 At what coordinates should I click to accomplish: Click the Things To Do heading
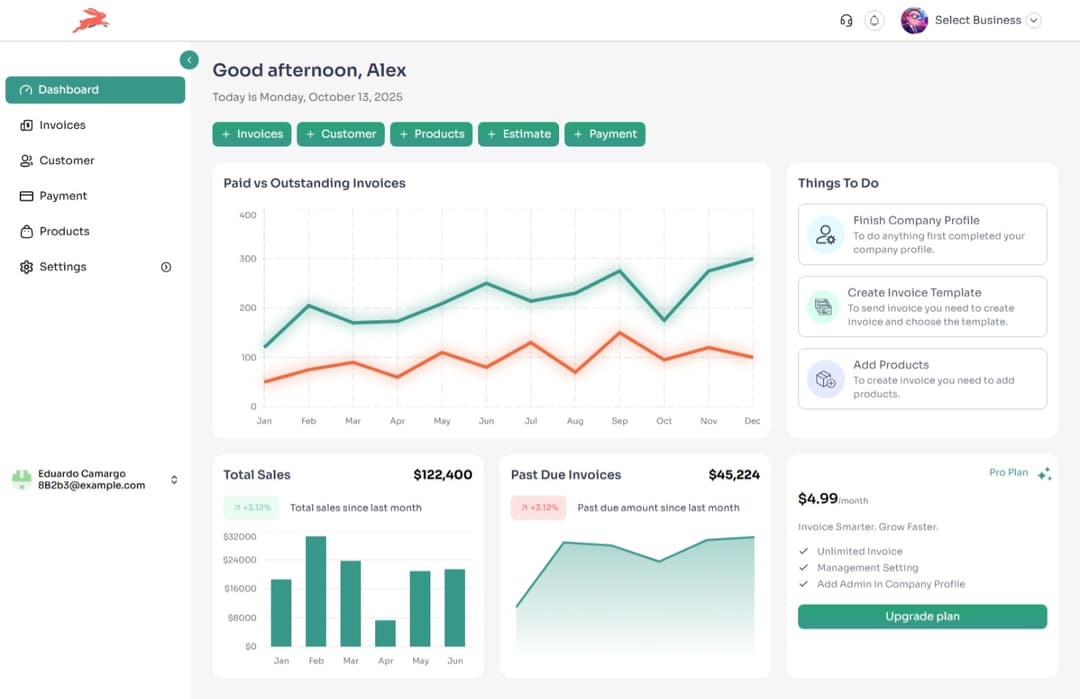click(838, 183)
